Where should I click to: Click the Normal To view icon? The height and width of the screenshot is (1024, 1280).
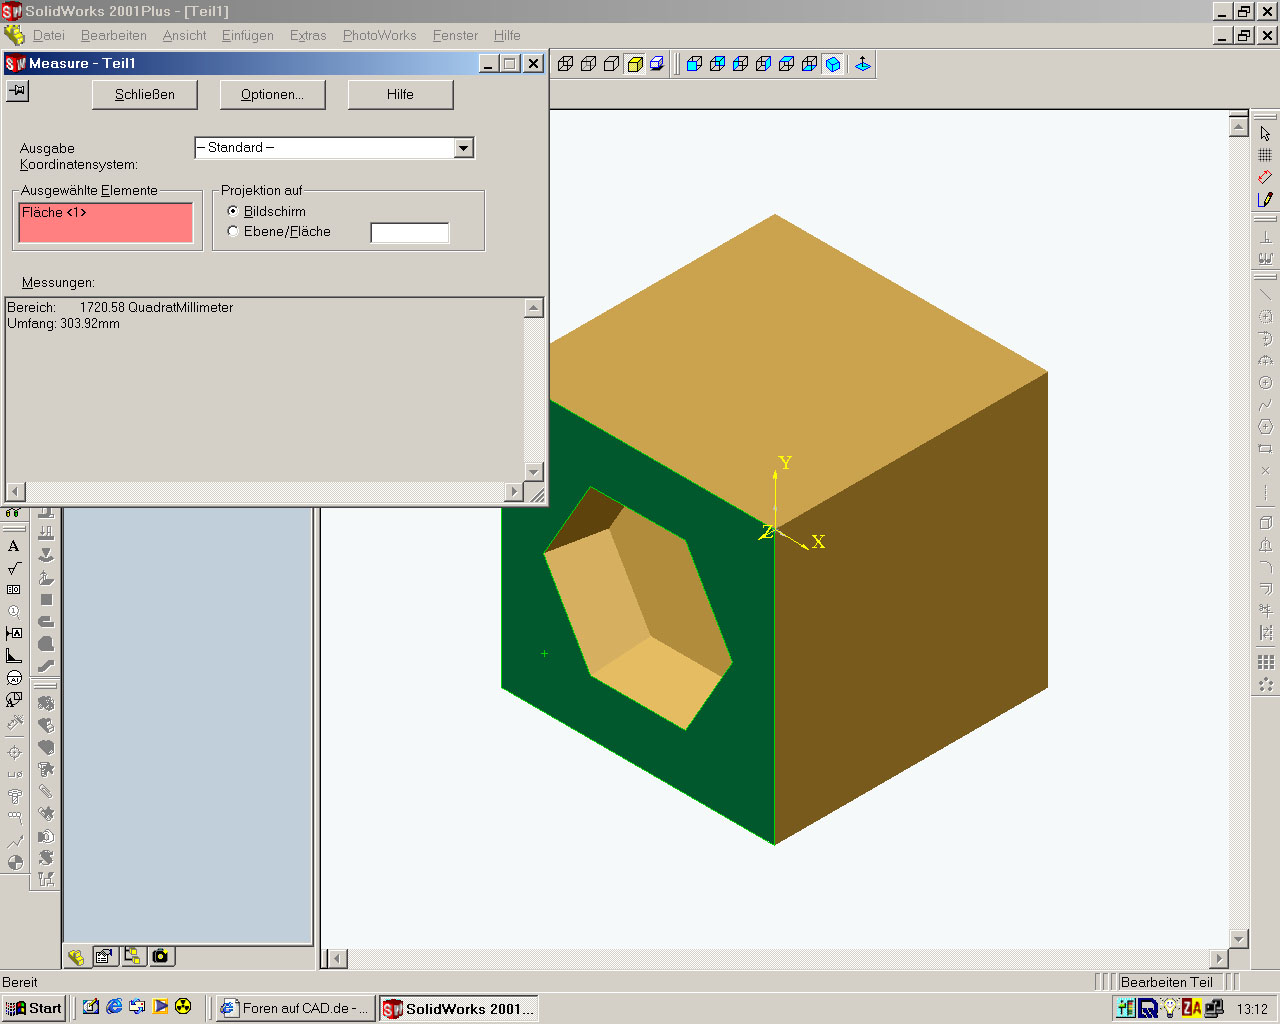862,64
